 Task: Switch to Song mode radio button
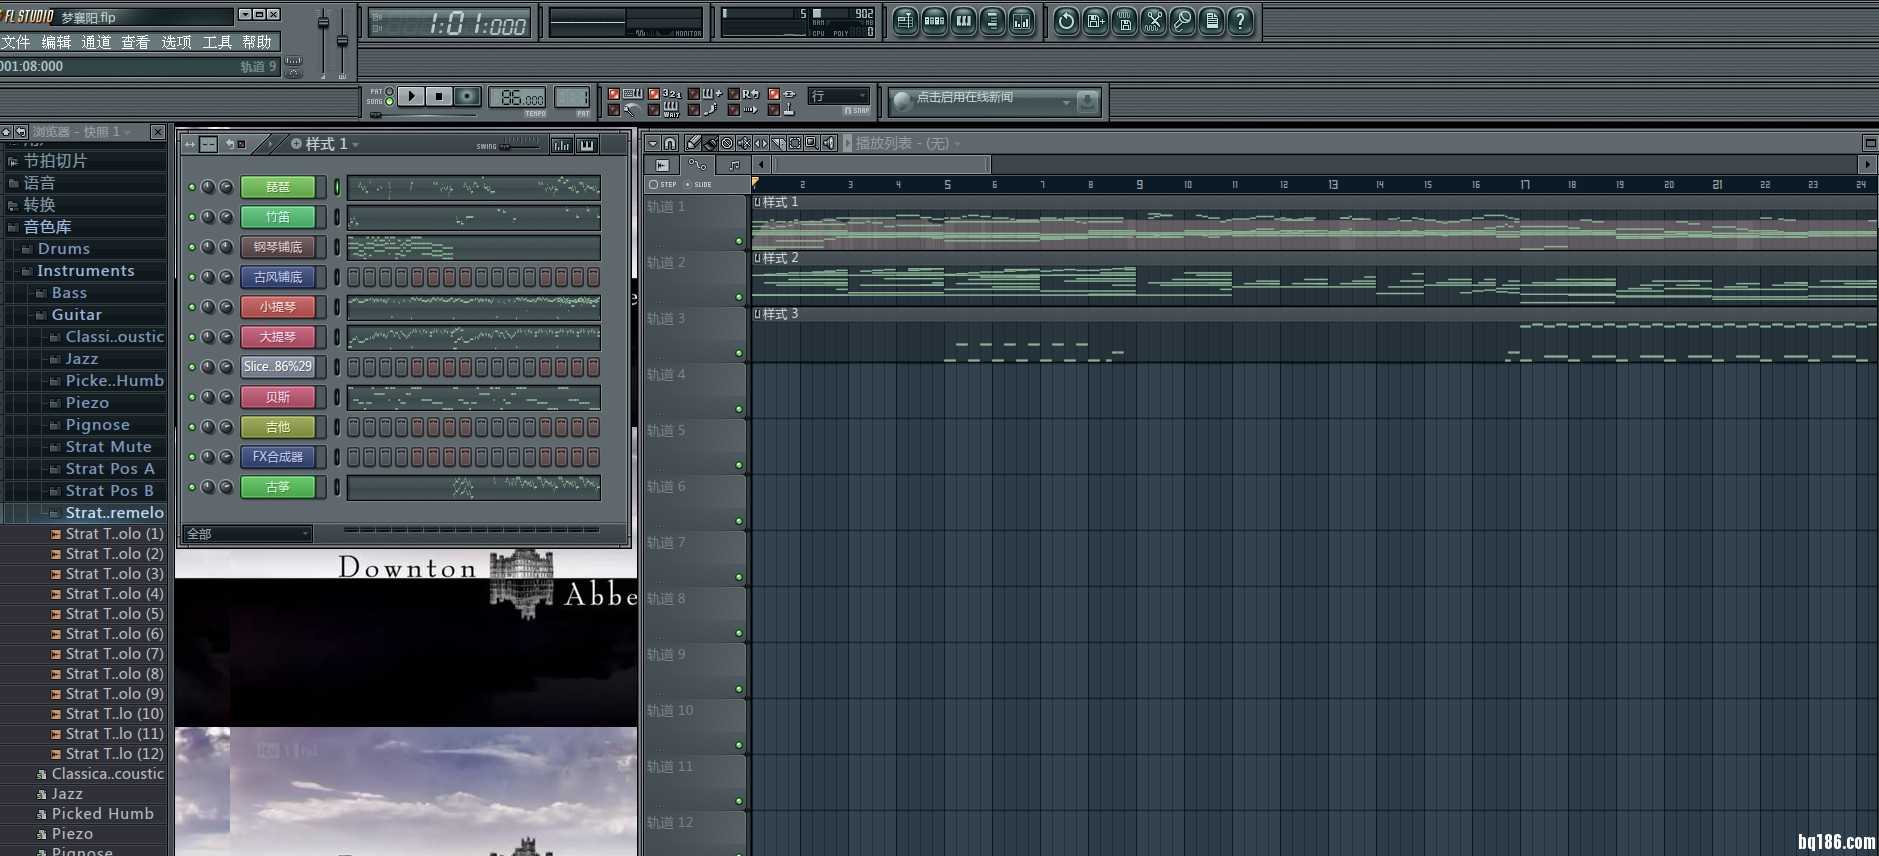389,102
